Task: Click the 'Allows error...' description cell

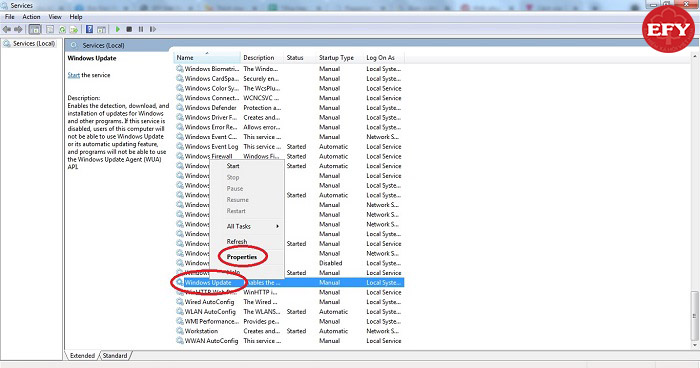Action: (x=262, y=127)
